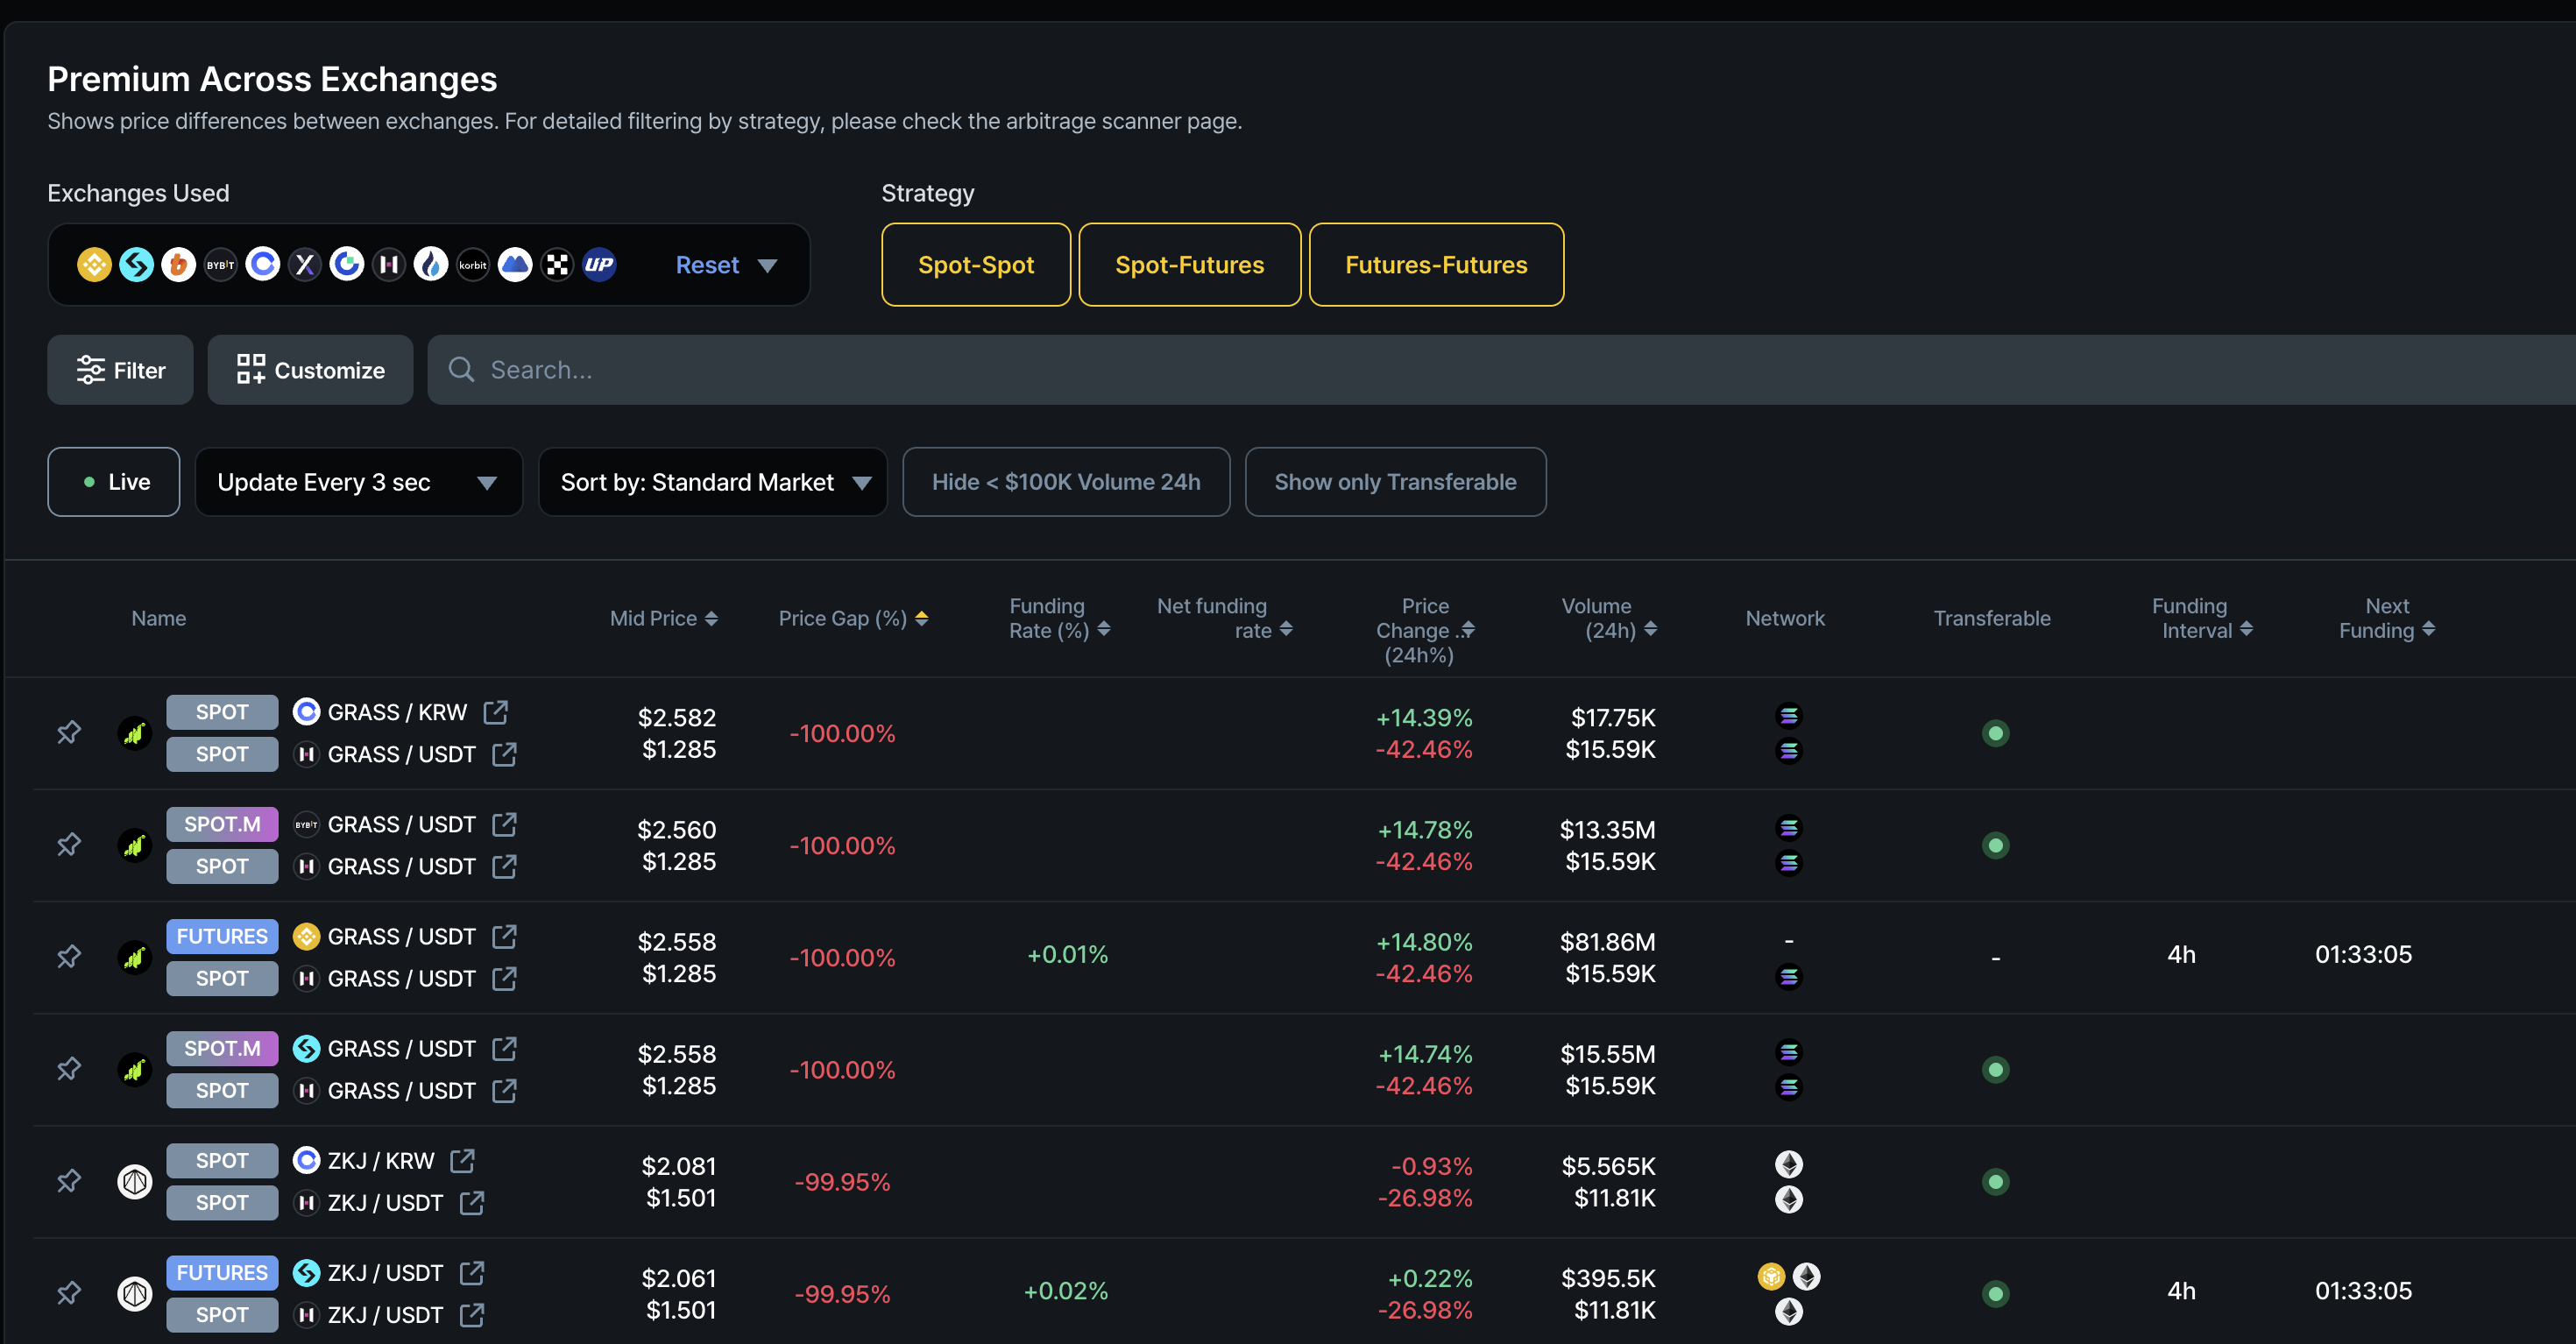Enable Show only Transferable
Screen dimensions: 2576x1344
click(x=1395, y=482)
